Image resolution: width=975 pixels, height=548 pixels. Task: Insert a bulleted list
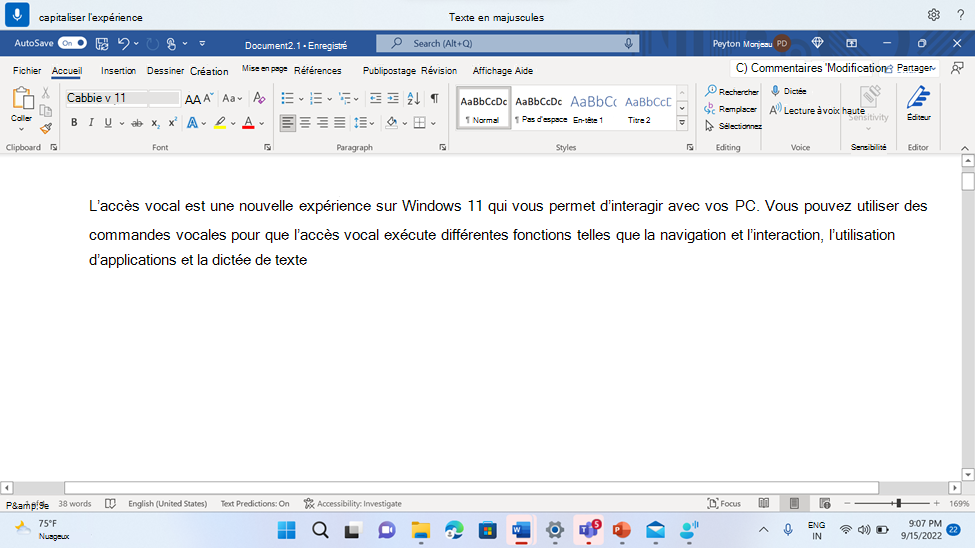pyautogui.click(x=287, y=98)
